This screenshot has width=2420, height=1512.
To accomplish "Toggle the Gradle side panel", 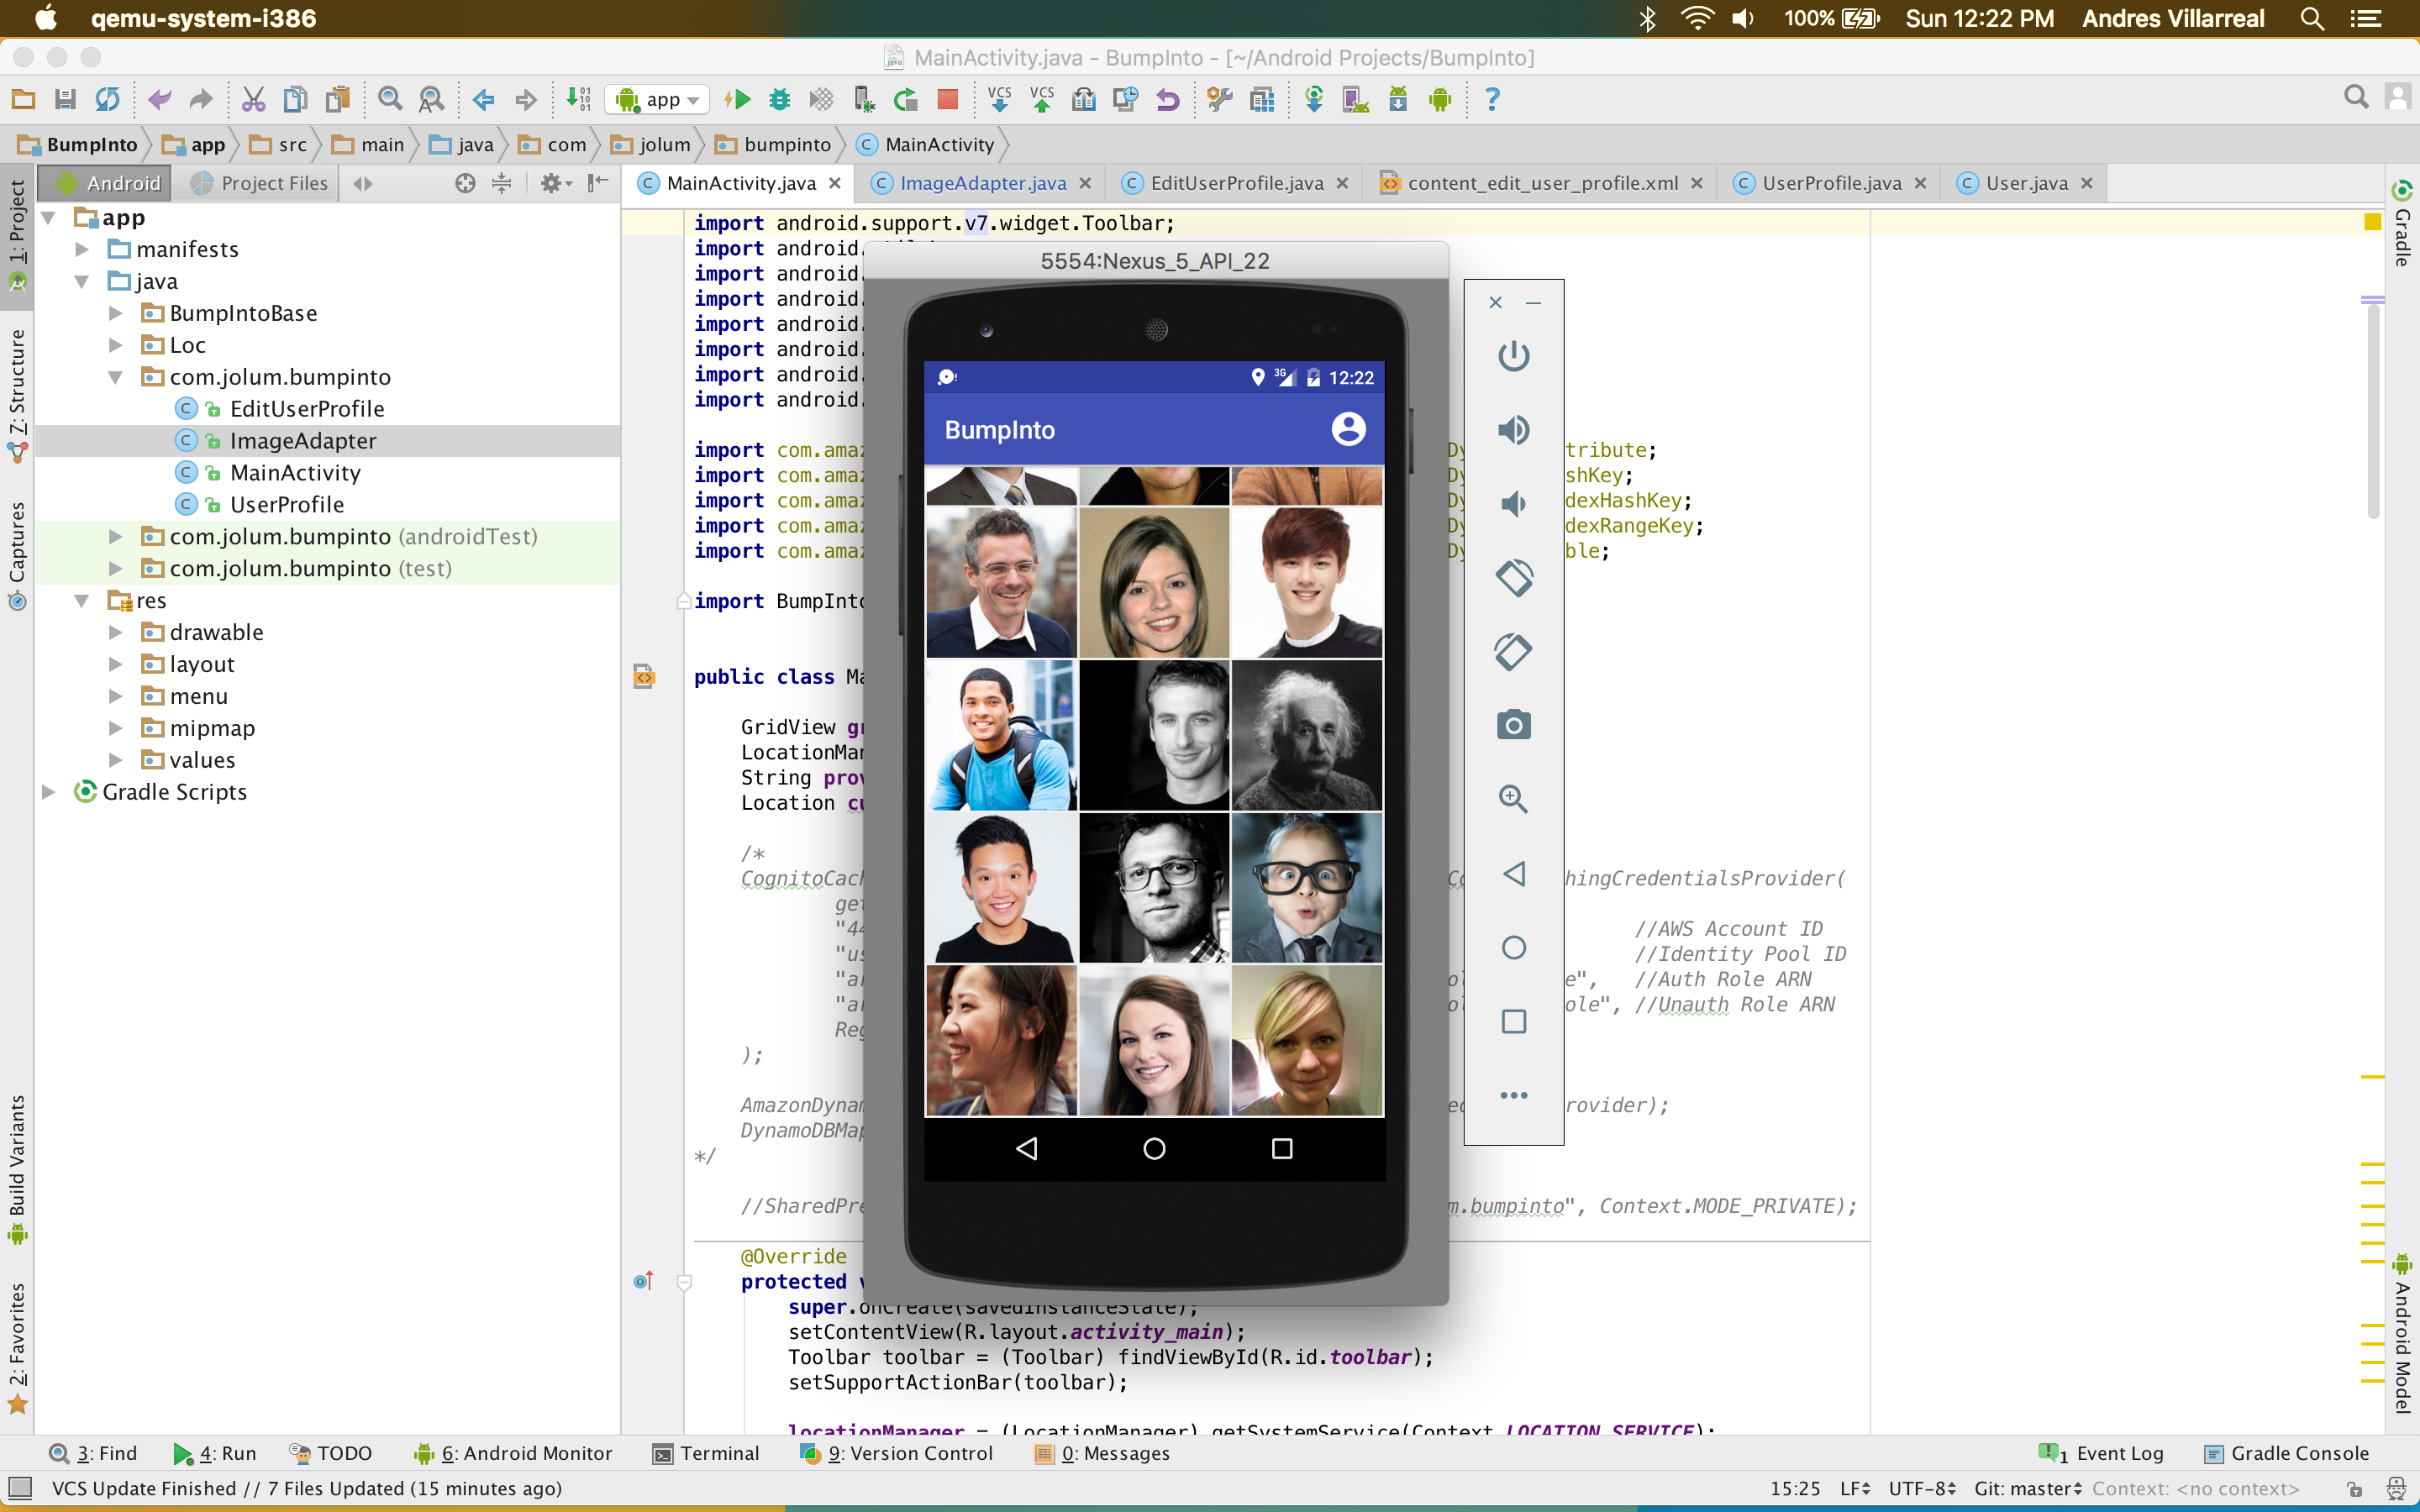I will [x=2402, y=225].
